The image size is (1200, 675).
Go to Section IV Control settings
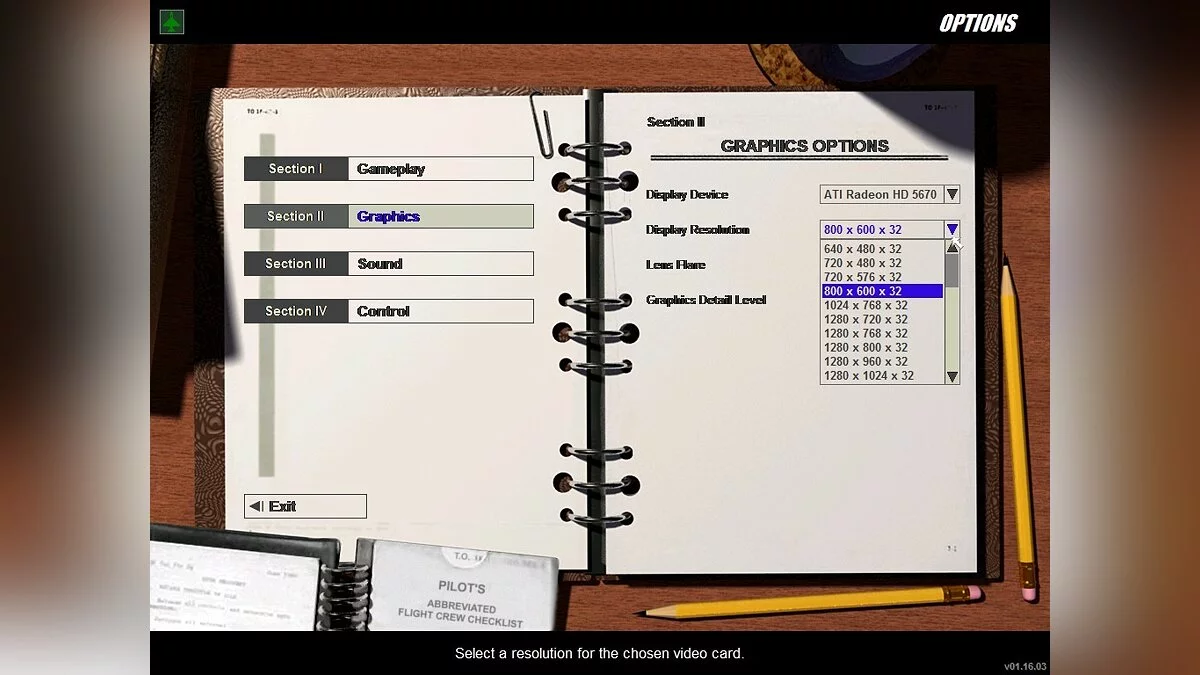pos(389,311)
